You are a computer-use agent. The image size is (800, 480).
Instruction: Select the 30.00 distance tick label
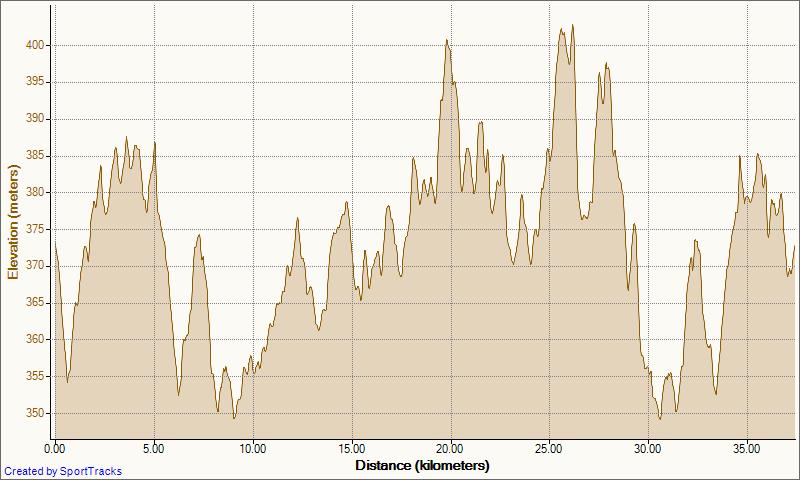(649, 449)
